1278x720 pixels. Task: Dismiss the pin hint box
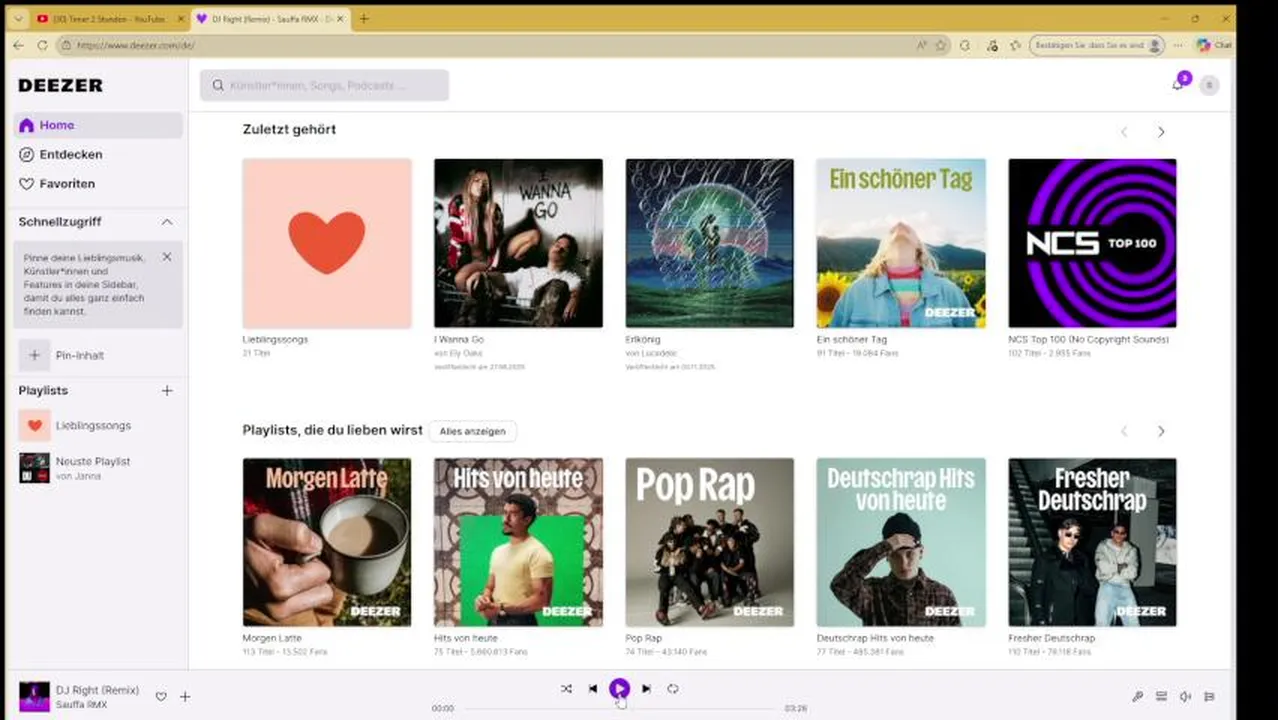pos(167,257)
